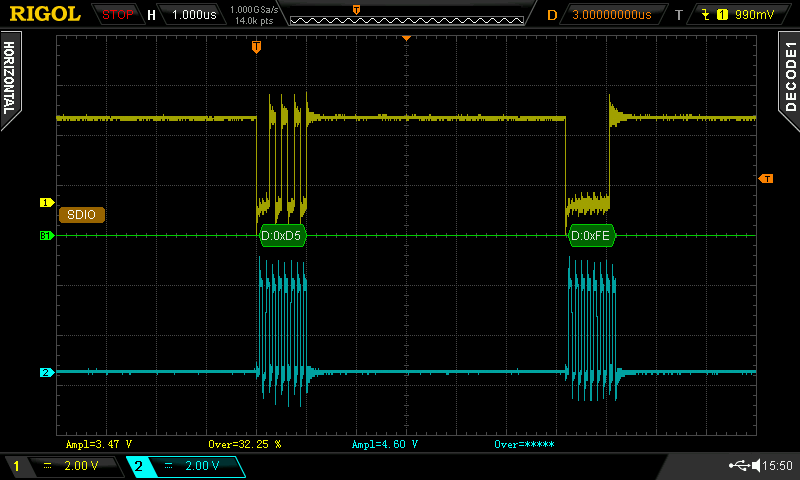Click the trigger rising edge slope icon
Image resolution: width=800 pixels, height=480 pixels.
(x=708, y=15)
